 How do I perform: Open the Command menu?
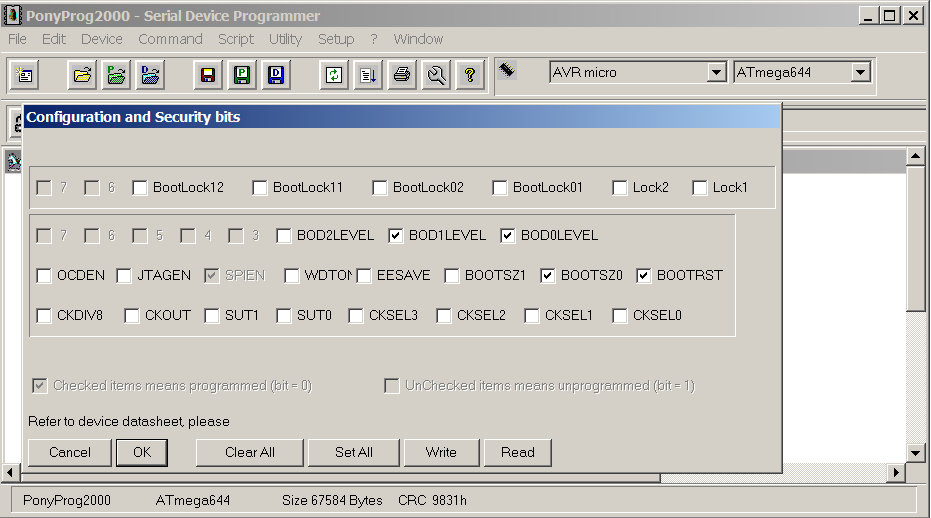[170, 39]
